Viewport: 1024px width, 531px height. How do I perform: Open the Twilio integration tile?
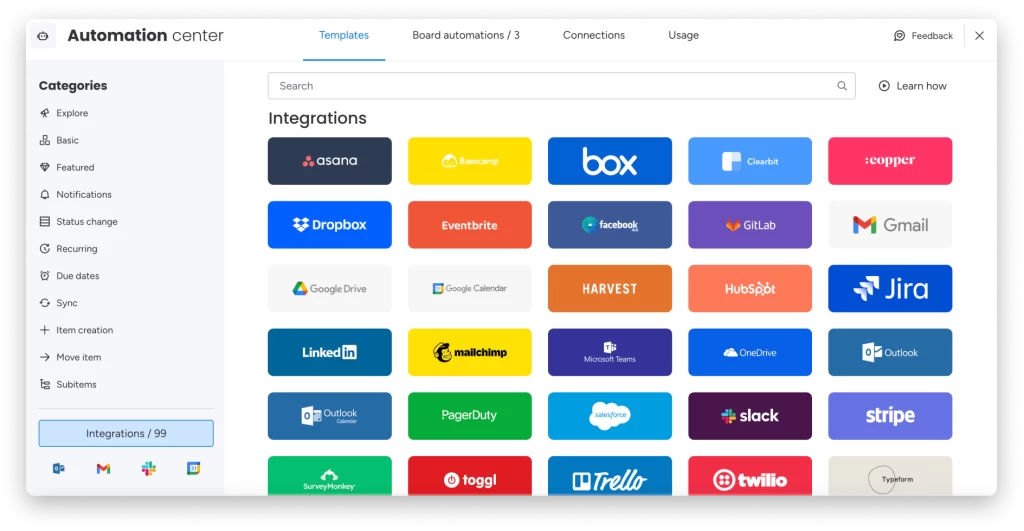pyautogui.click(x=750, y=476)
